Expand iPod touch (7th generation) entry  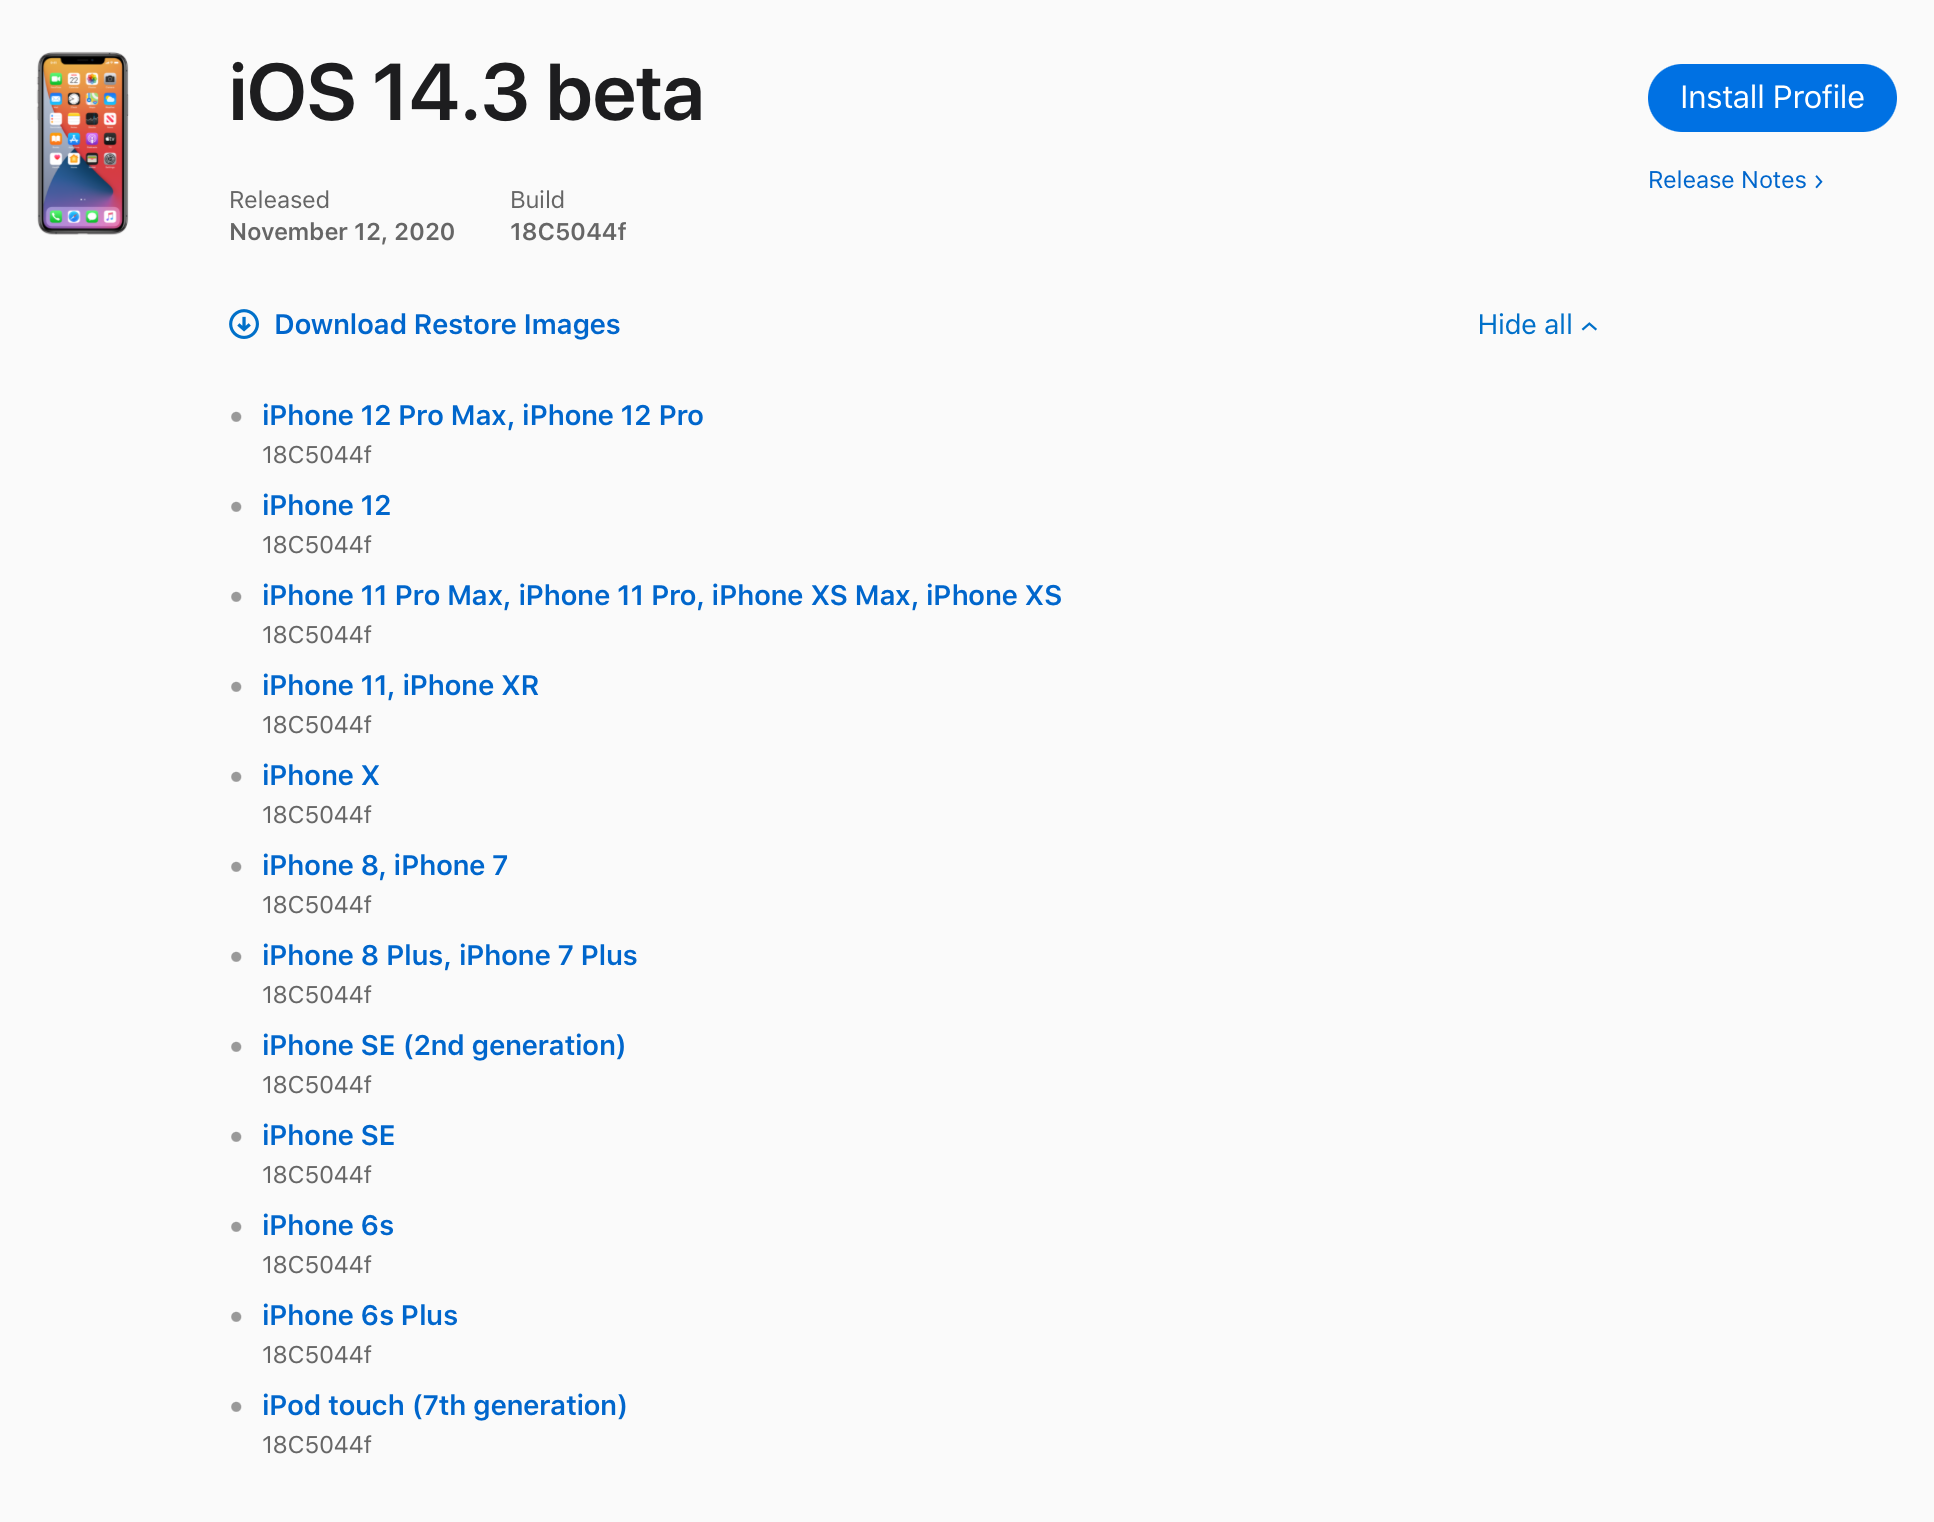click(444, 1405)
